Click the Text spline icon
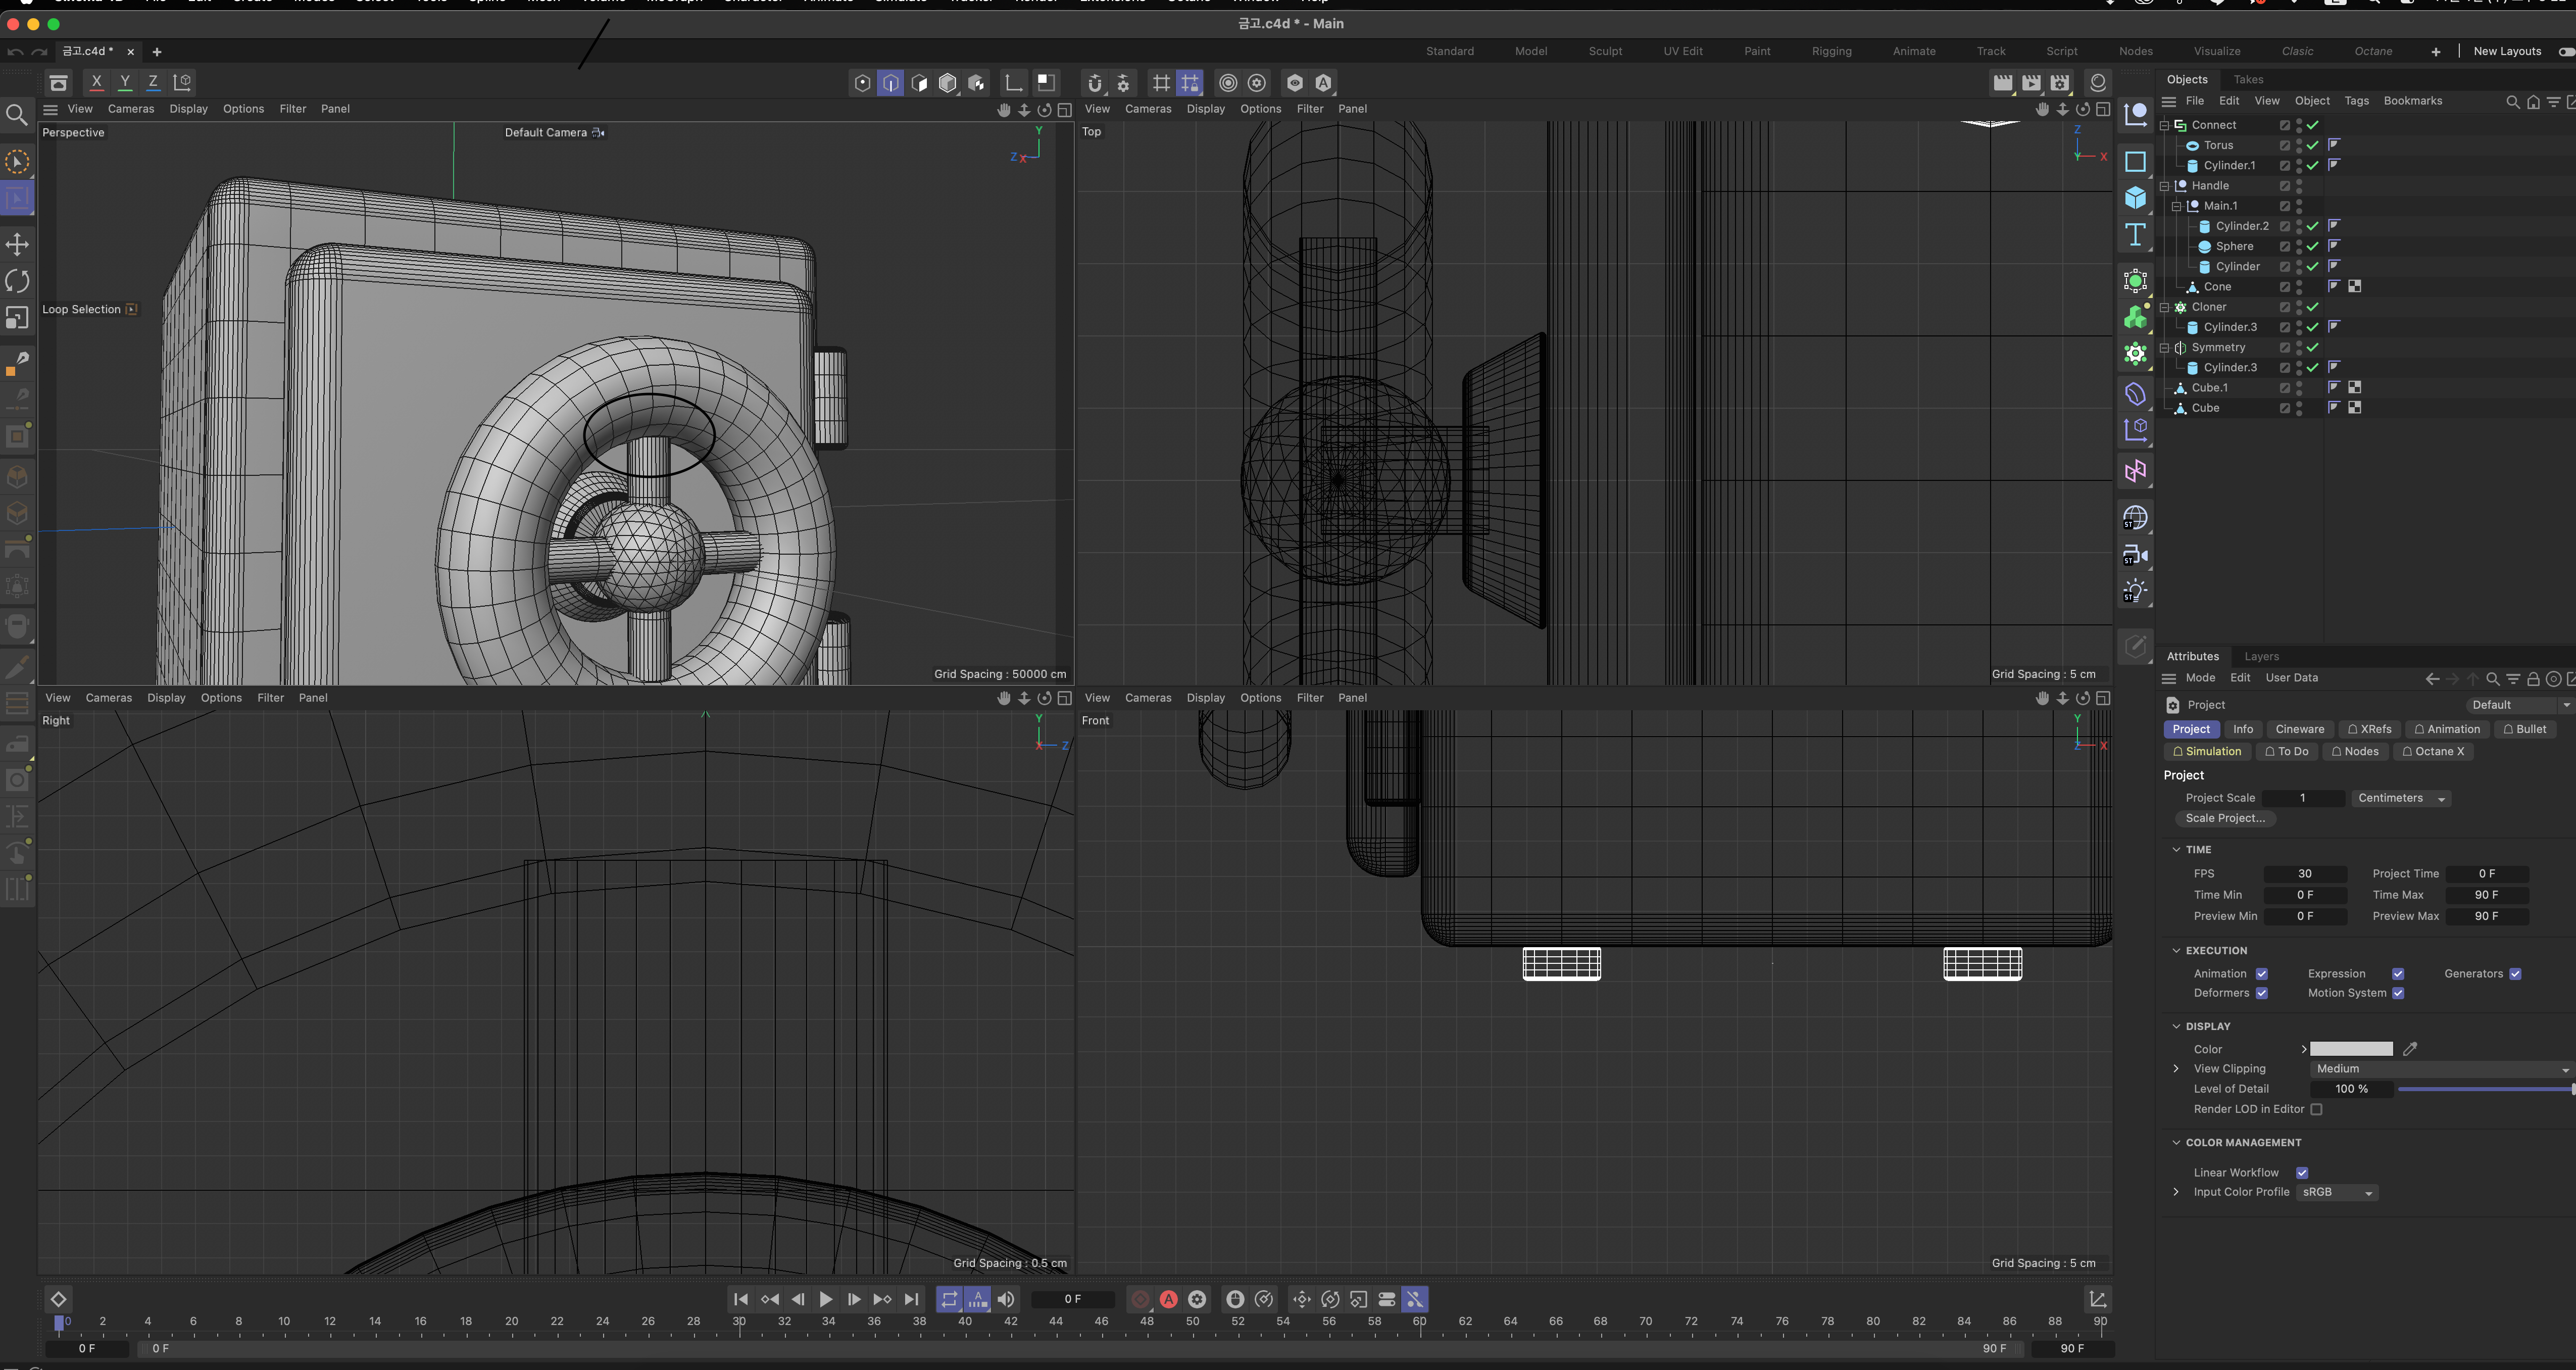Viewport: 2576px width, 1370px height. pyautogui.click(x=2135, y=235)
